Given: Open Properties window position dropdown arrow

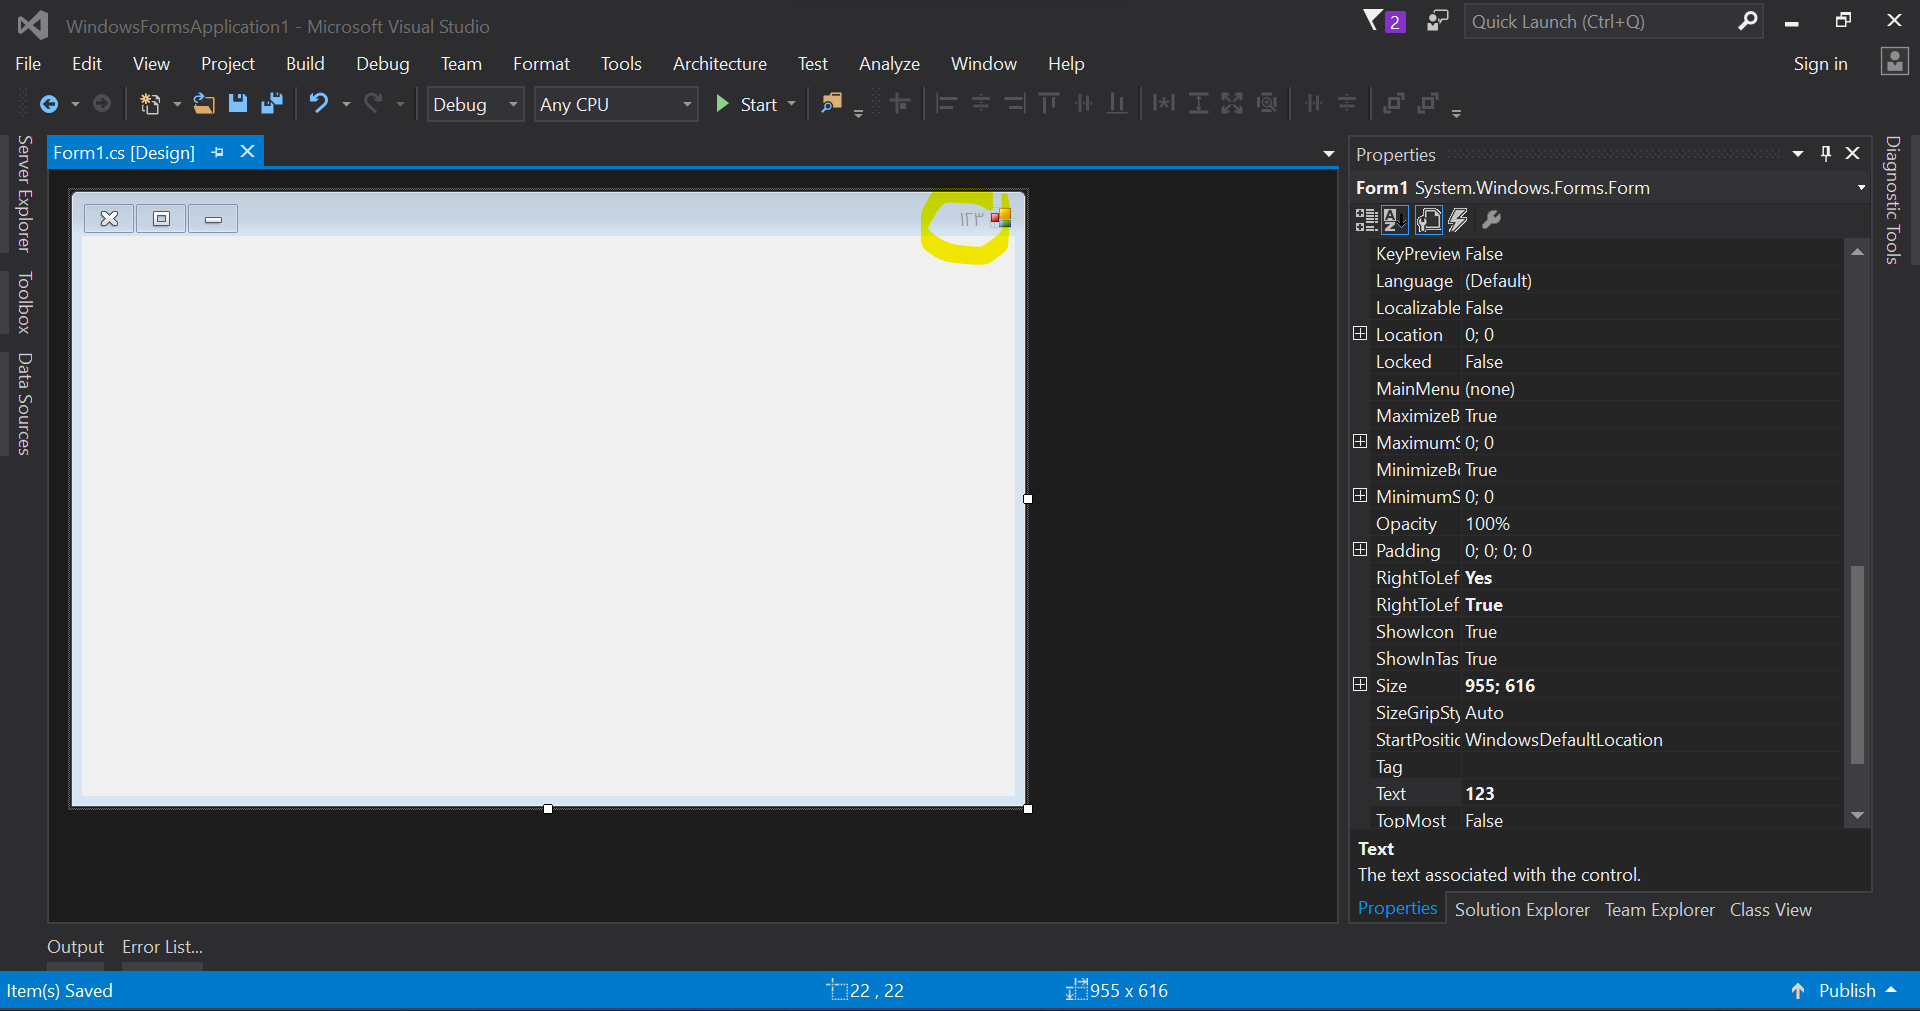Looking at the screenshot, I should pos(1798,154).
